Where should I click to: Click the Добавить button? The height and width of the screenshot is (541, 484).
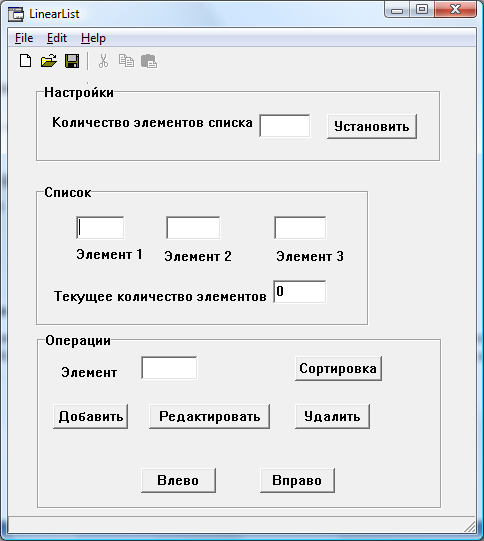(91, 416)
